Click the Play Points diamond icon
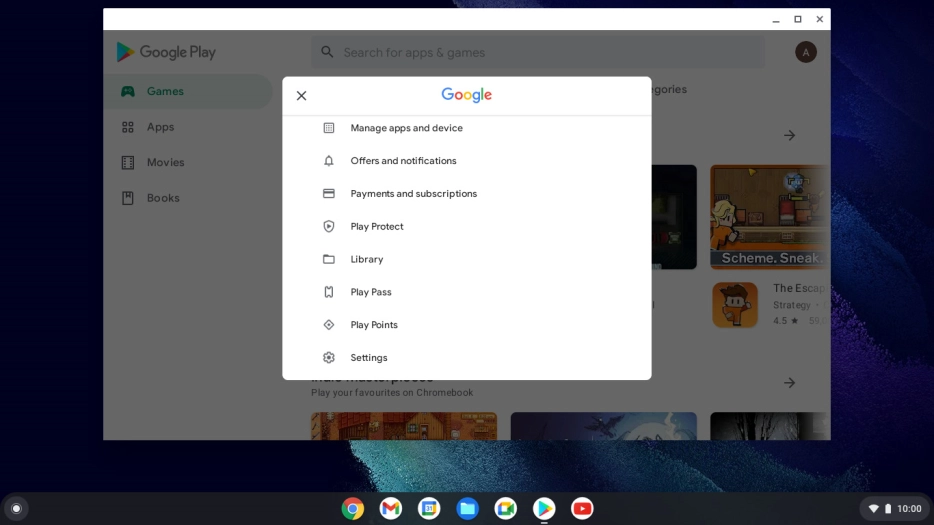The image size is (934, 525). pos(329,325)
